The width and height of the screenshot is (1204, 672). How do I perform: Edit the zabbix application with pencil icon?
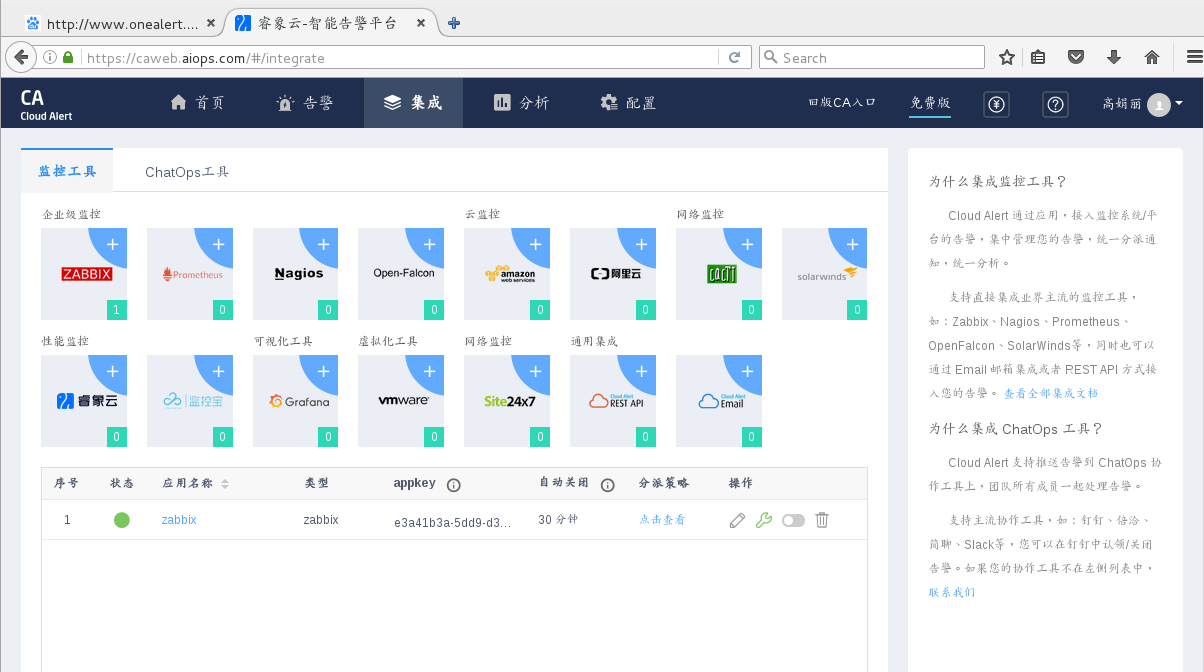[737, 520]
